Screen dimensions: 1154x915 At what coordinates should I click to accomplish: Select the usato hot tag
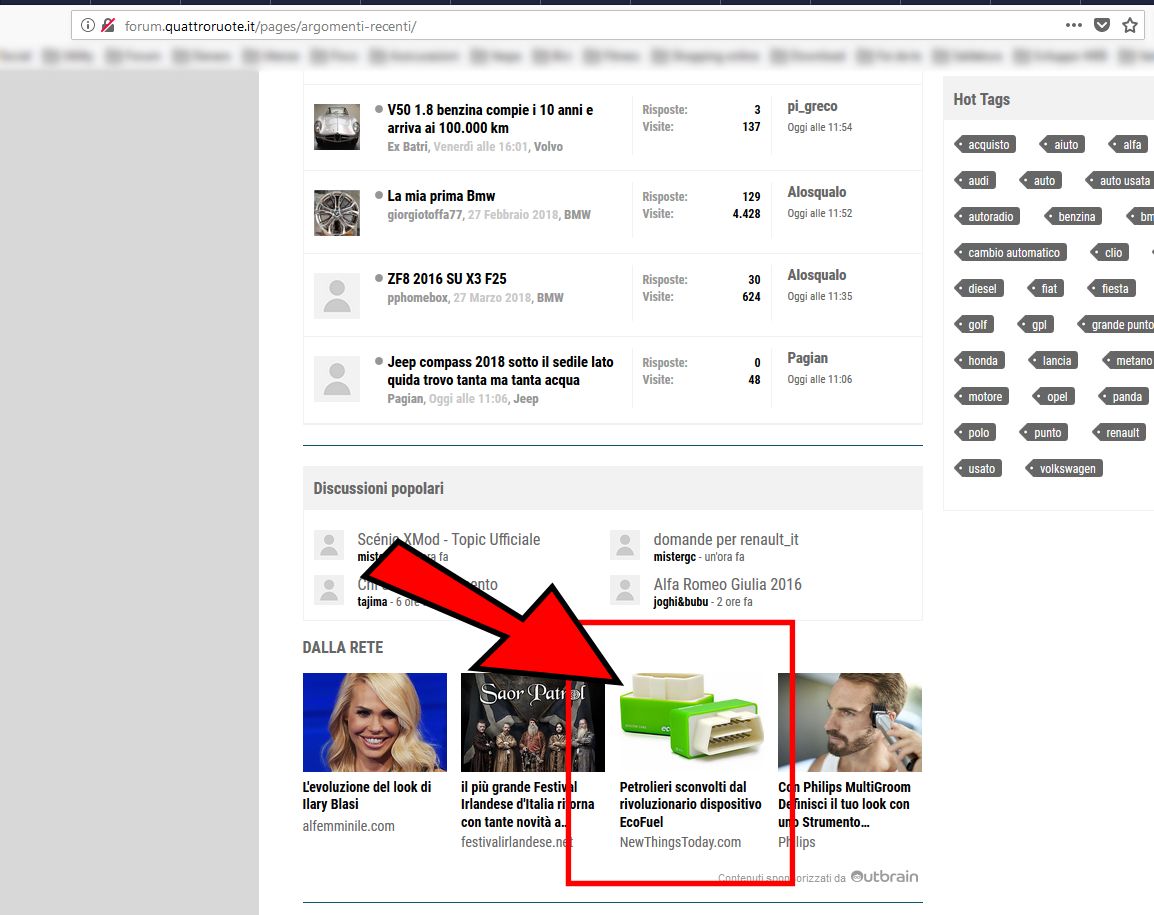pyautogui.click(x=978, y=469)
